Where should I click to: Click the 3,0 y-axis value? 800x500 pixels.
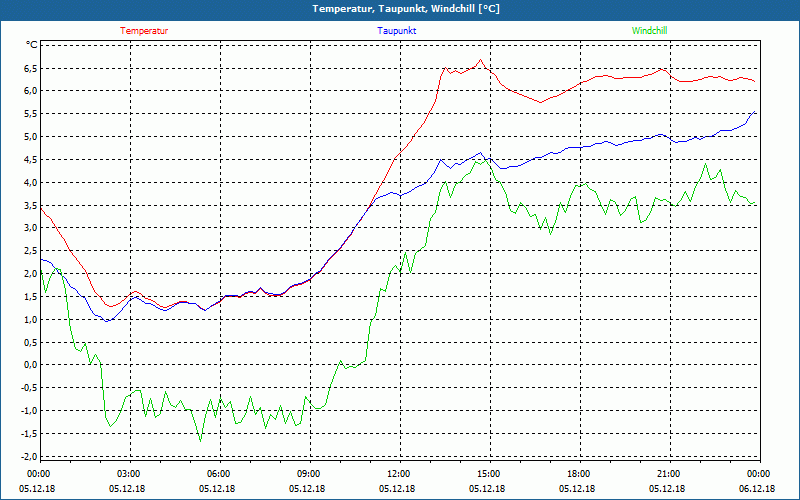click(31, 228)
